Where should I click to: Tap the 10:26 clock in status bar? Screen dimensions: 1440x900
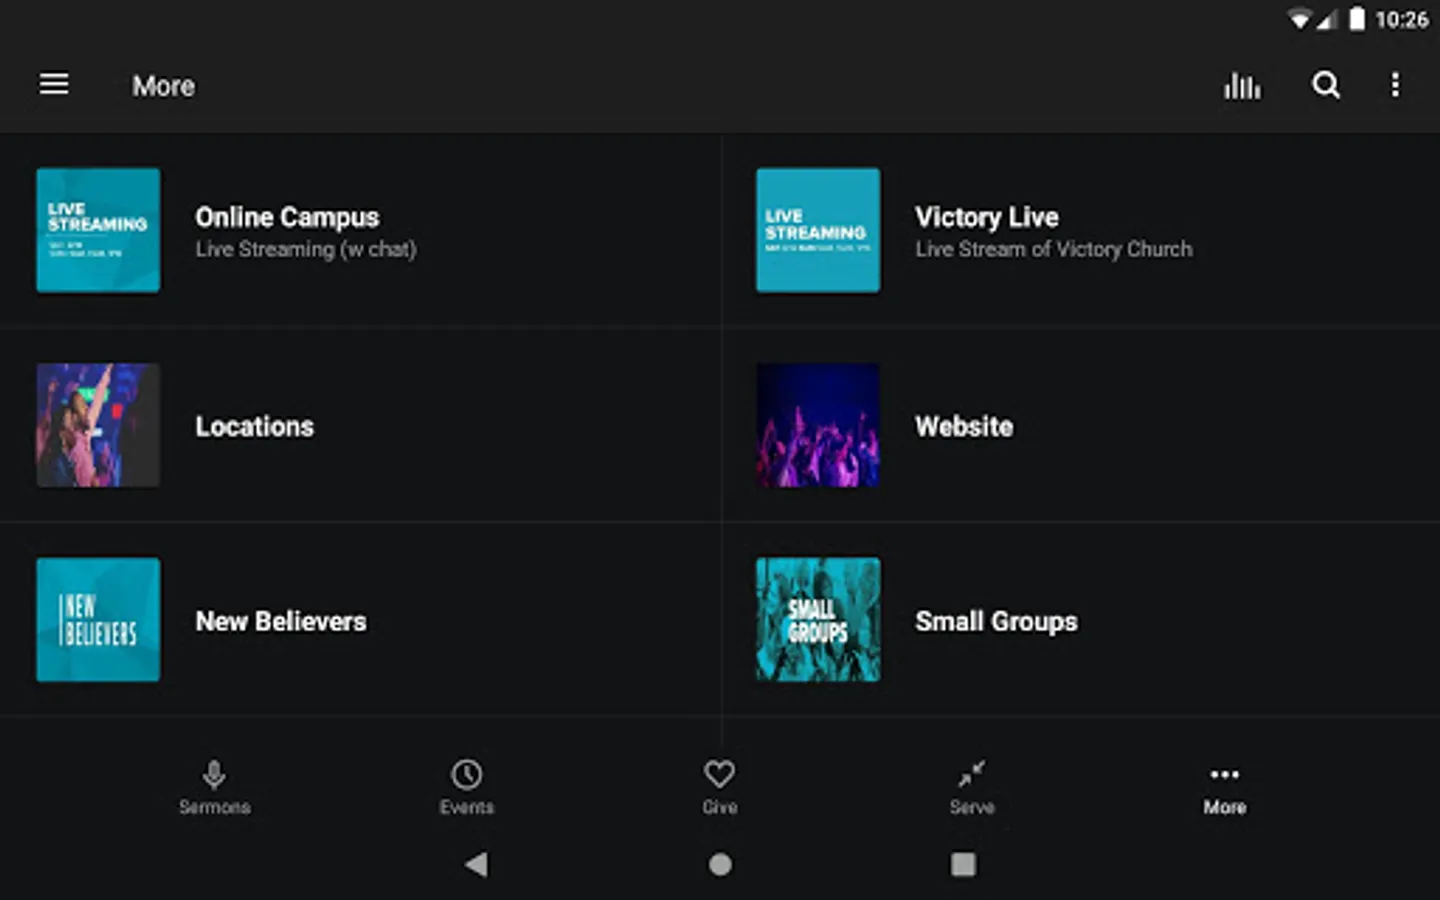[x=1401, y=20]
